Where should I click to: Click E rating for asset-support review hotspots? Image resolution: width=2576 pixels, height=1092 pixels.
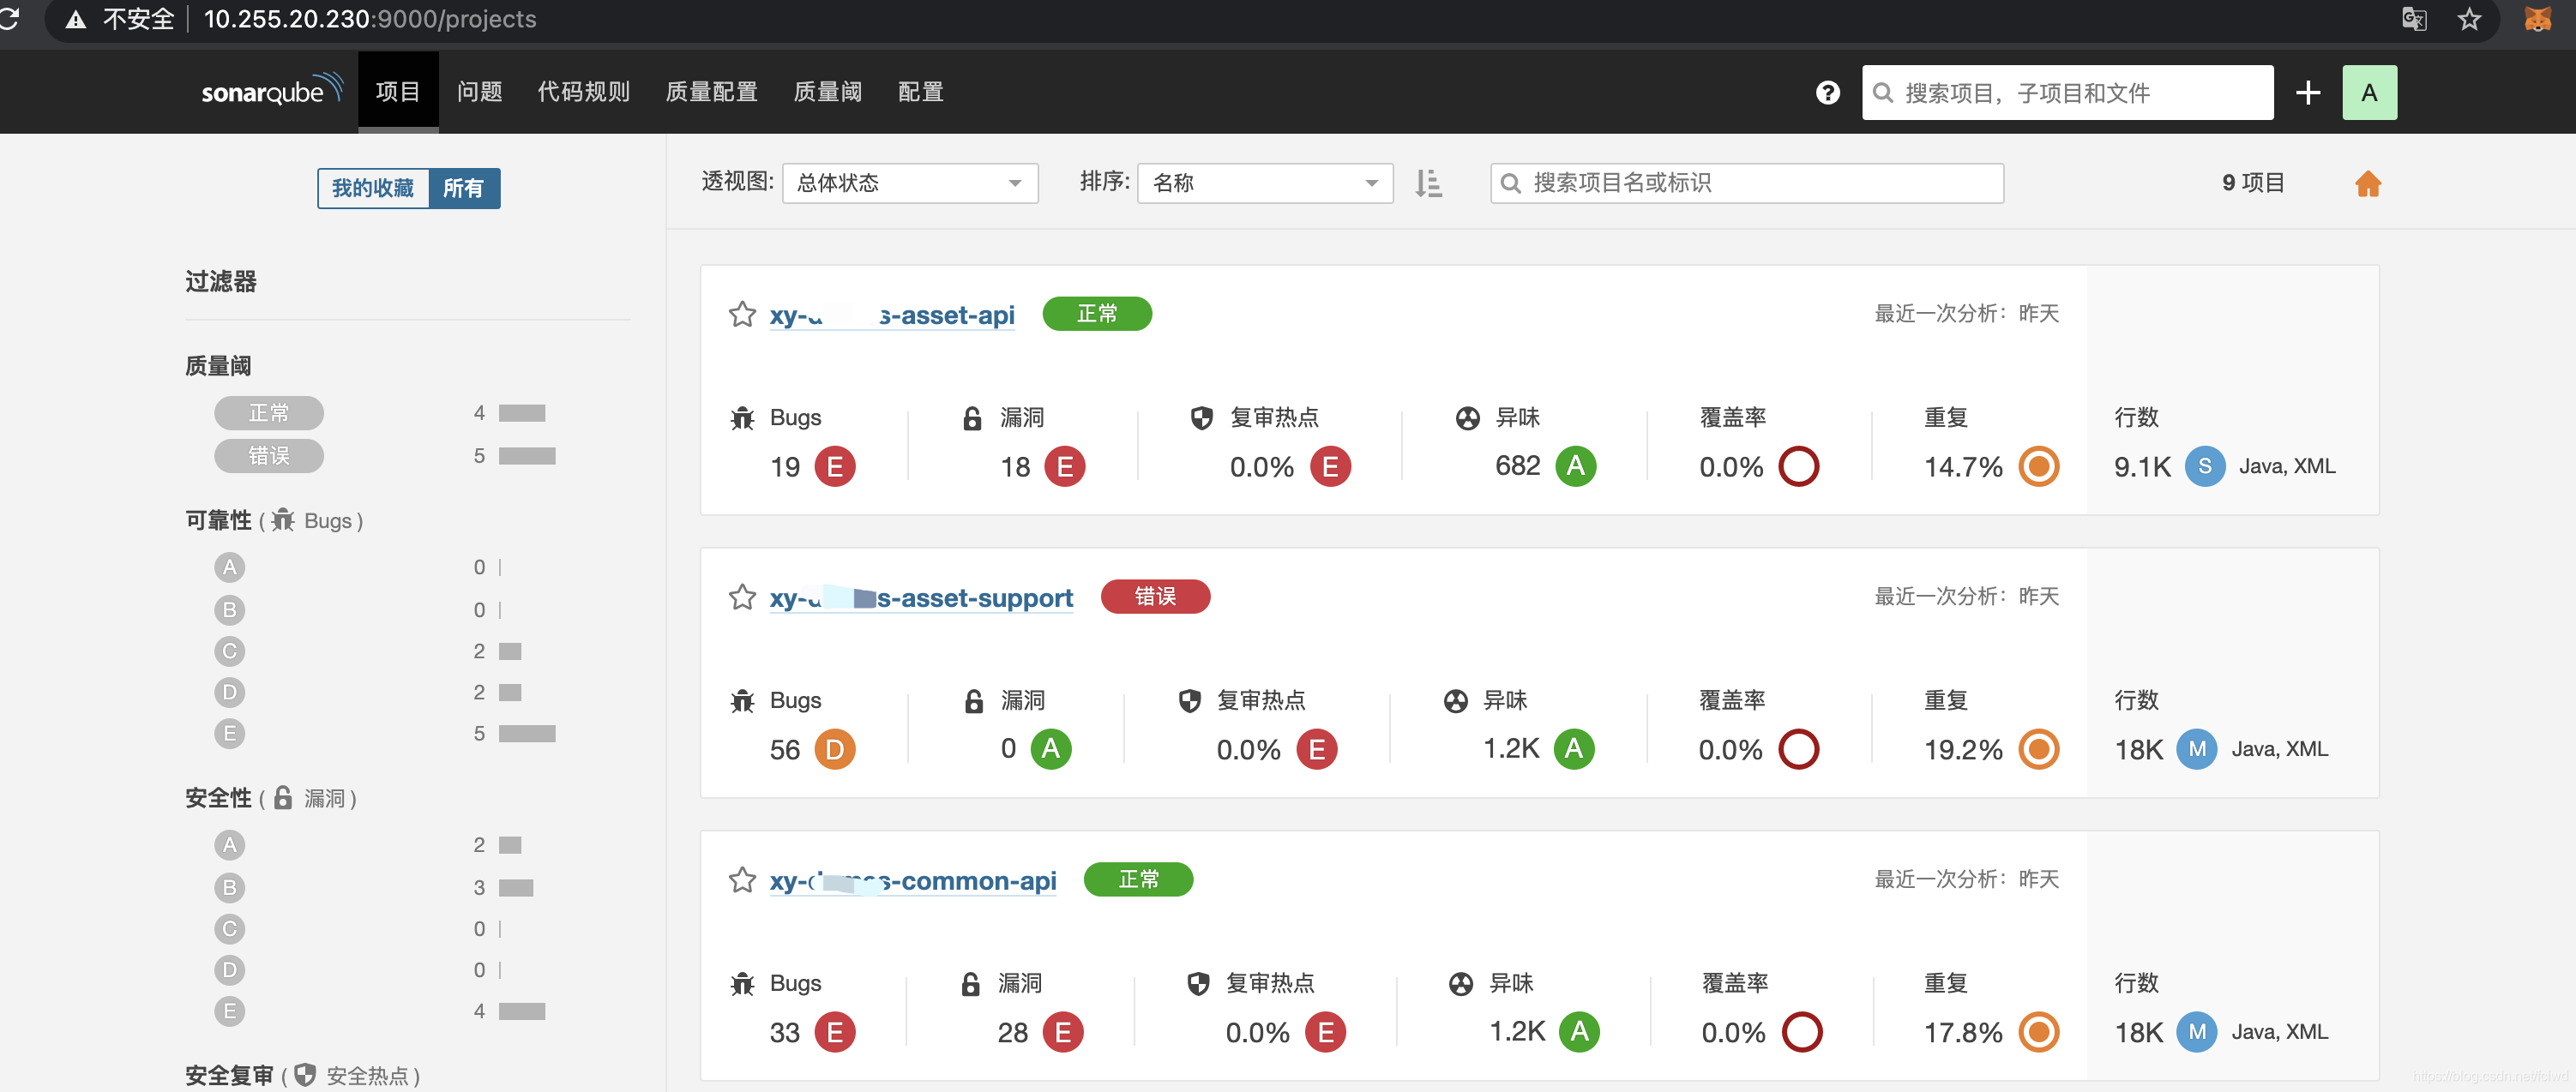tap(1317, 749)
